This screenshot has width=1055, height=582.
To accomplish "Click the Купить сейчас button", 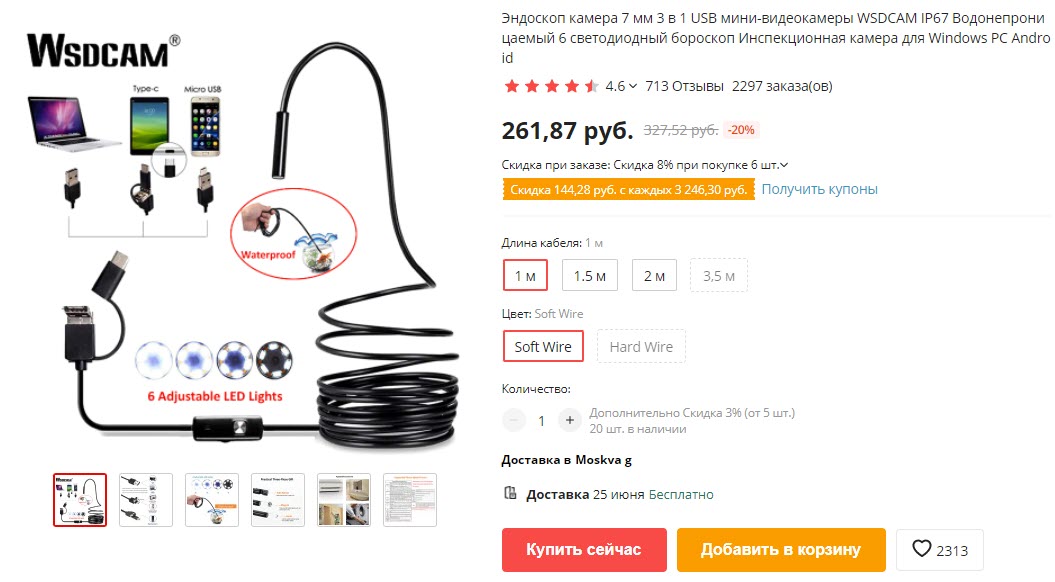I will [584, 550].
